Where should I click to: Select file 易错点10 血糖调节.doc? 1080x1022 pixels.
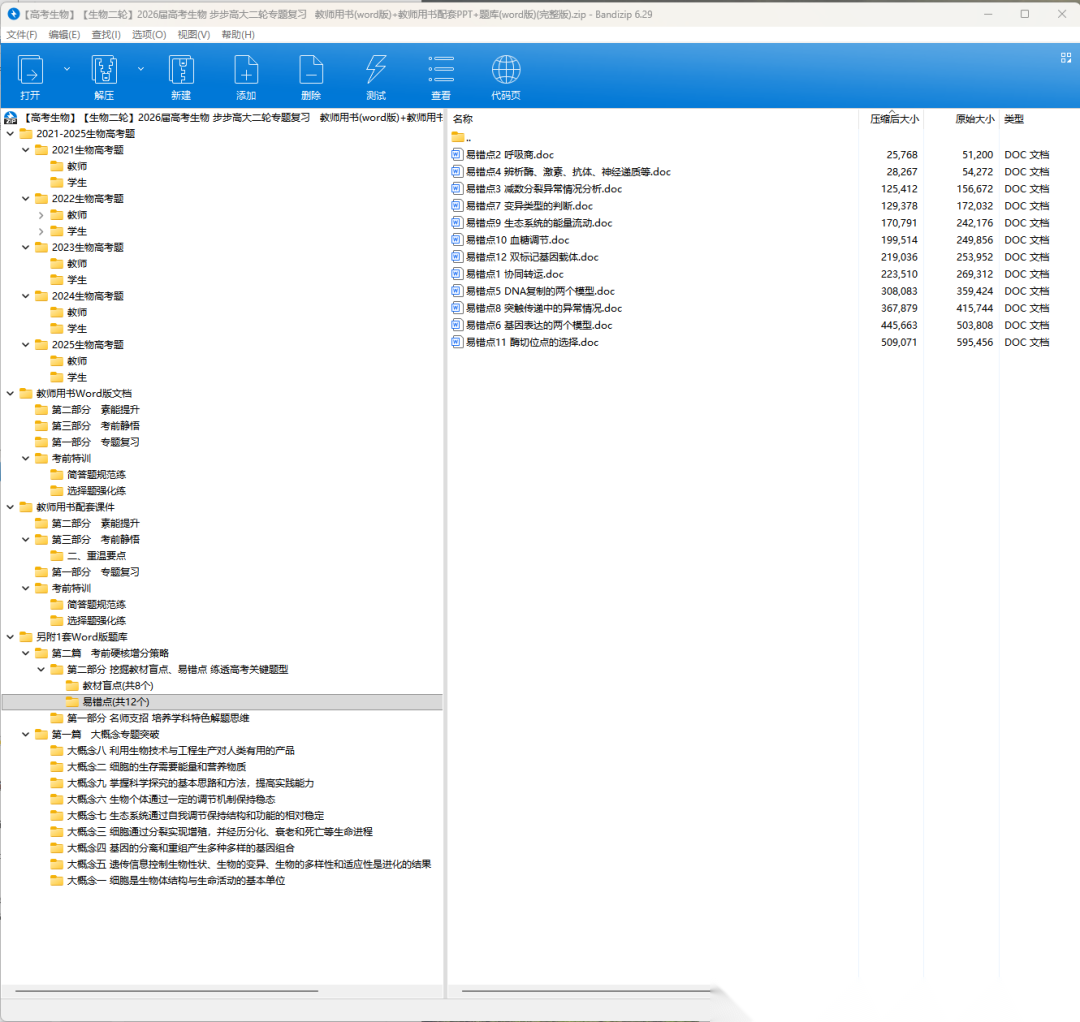[x=517, y=240]
